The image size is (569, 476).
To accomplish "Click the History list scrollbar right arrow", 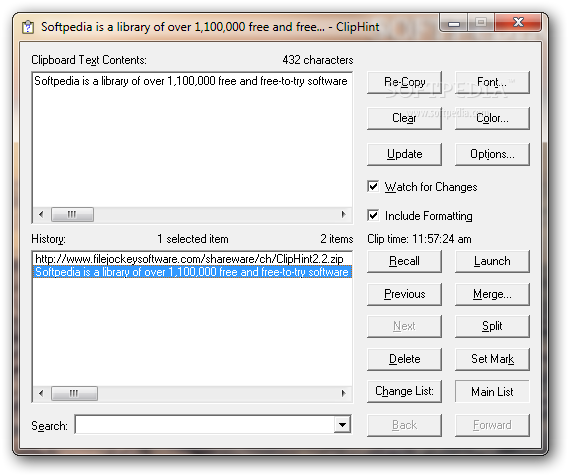I will pyautogui.click(x=344, y=393).
